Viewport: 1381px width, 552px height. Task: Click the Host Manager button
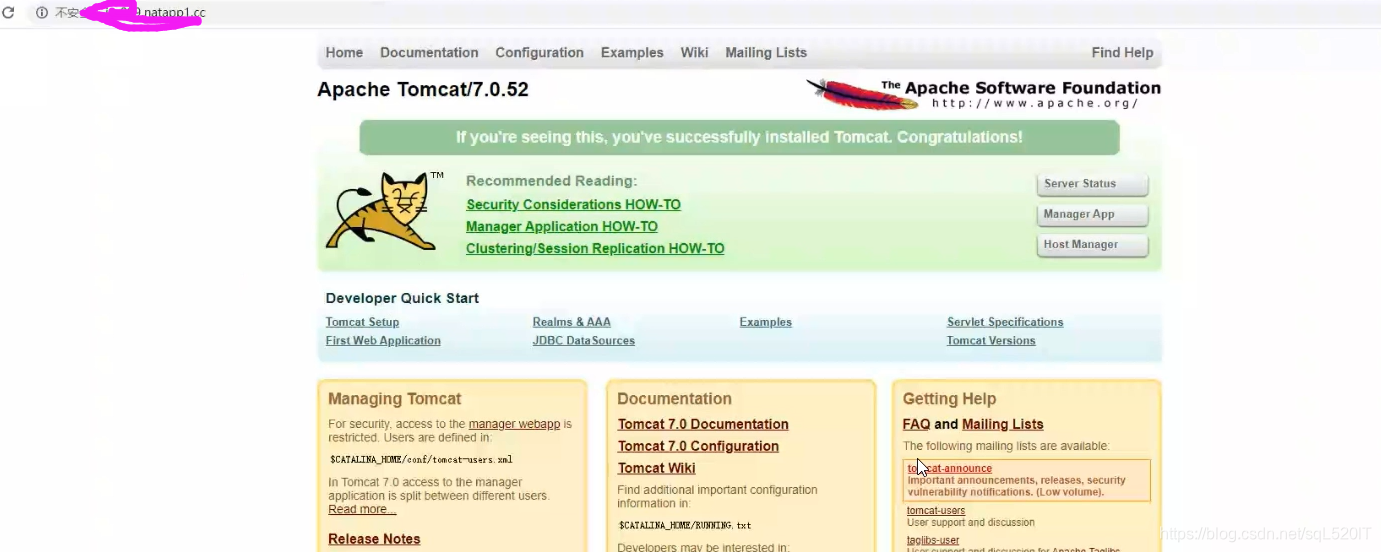tap(1092, 244)
